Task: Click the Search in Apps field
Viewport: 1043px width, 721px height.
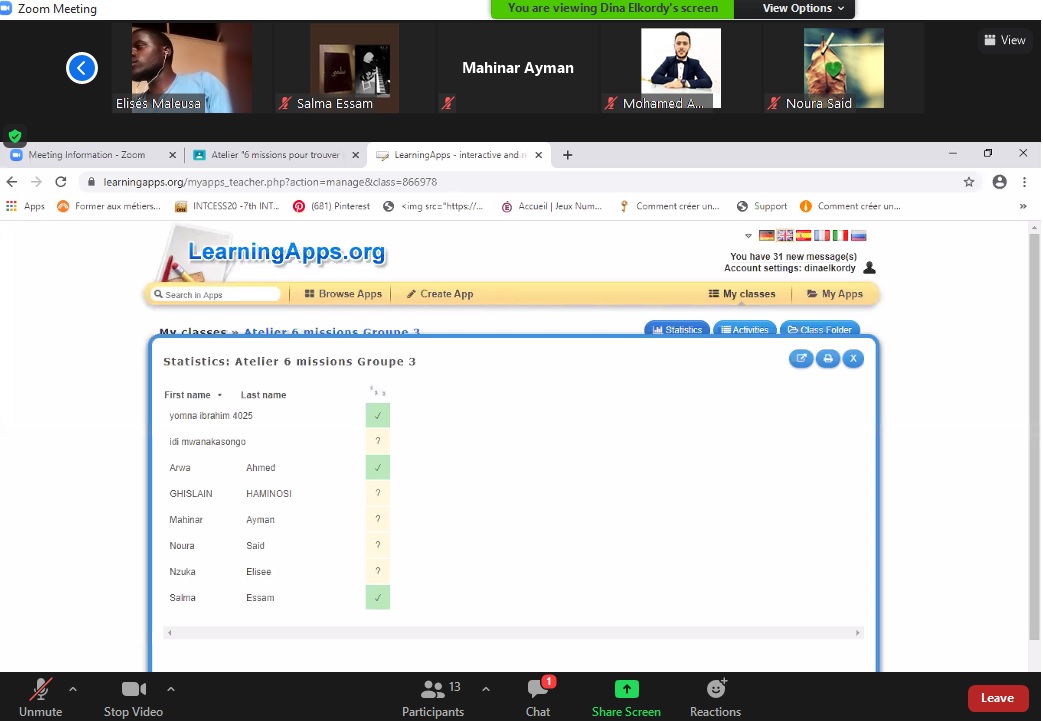Action: [x=215, y=295]
